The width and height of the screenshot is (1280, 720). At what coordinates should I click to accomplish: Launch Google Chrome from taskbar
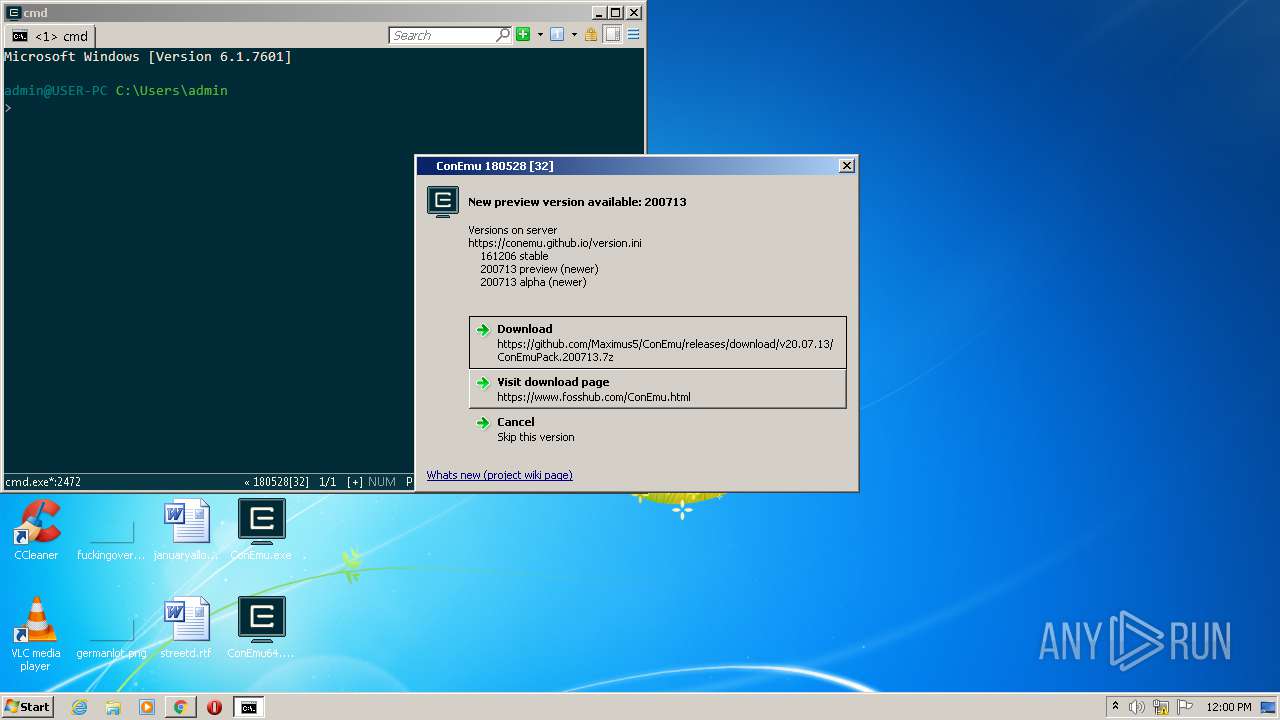click(x=180, y=707)
